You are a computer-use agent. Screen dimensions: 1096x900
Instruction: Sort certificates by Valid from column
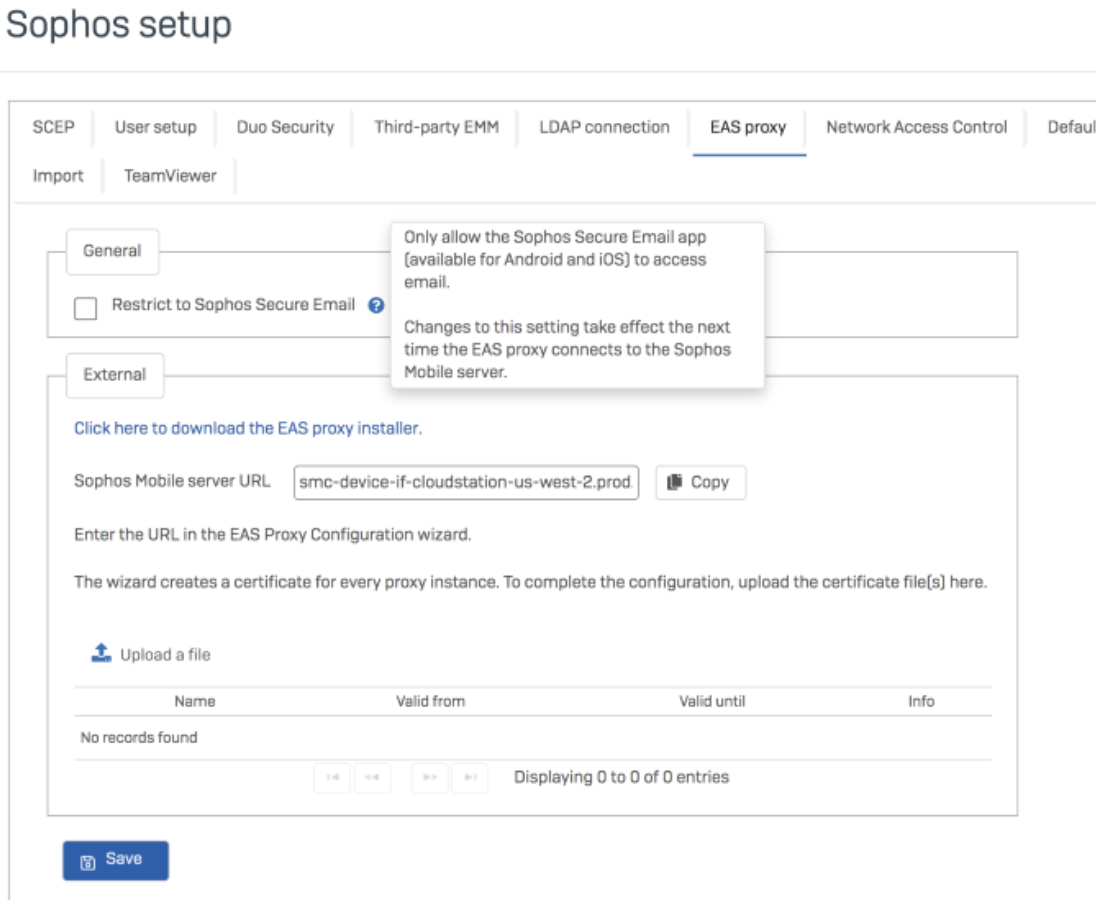[430, 701]
